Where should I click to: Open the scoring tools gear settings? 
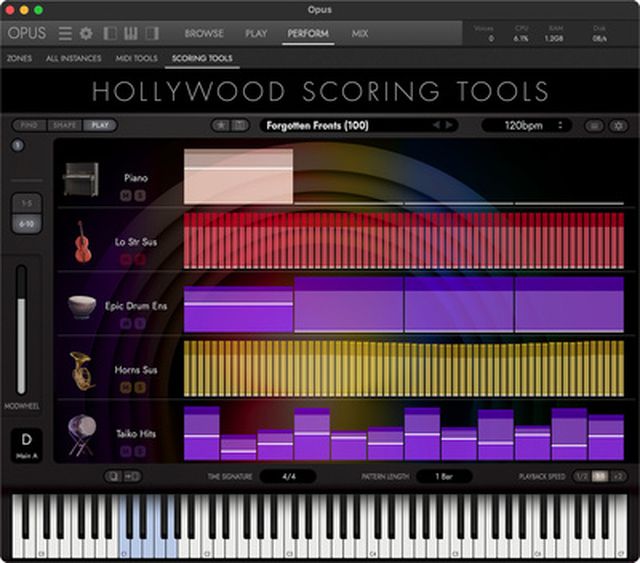click(618, 126)
